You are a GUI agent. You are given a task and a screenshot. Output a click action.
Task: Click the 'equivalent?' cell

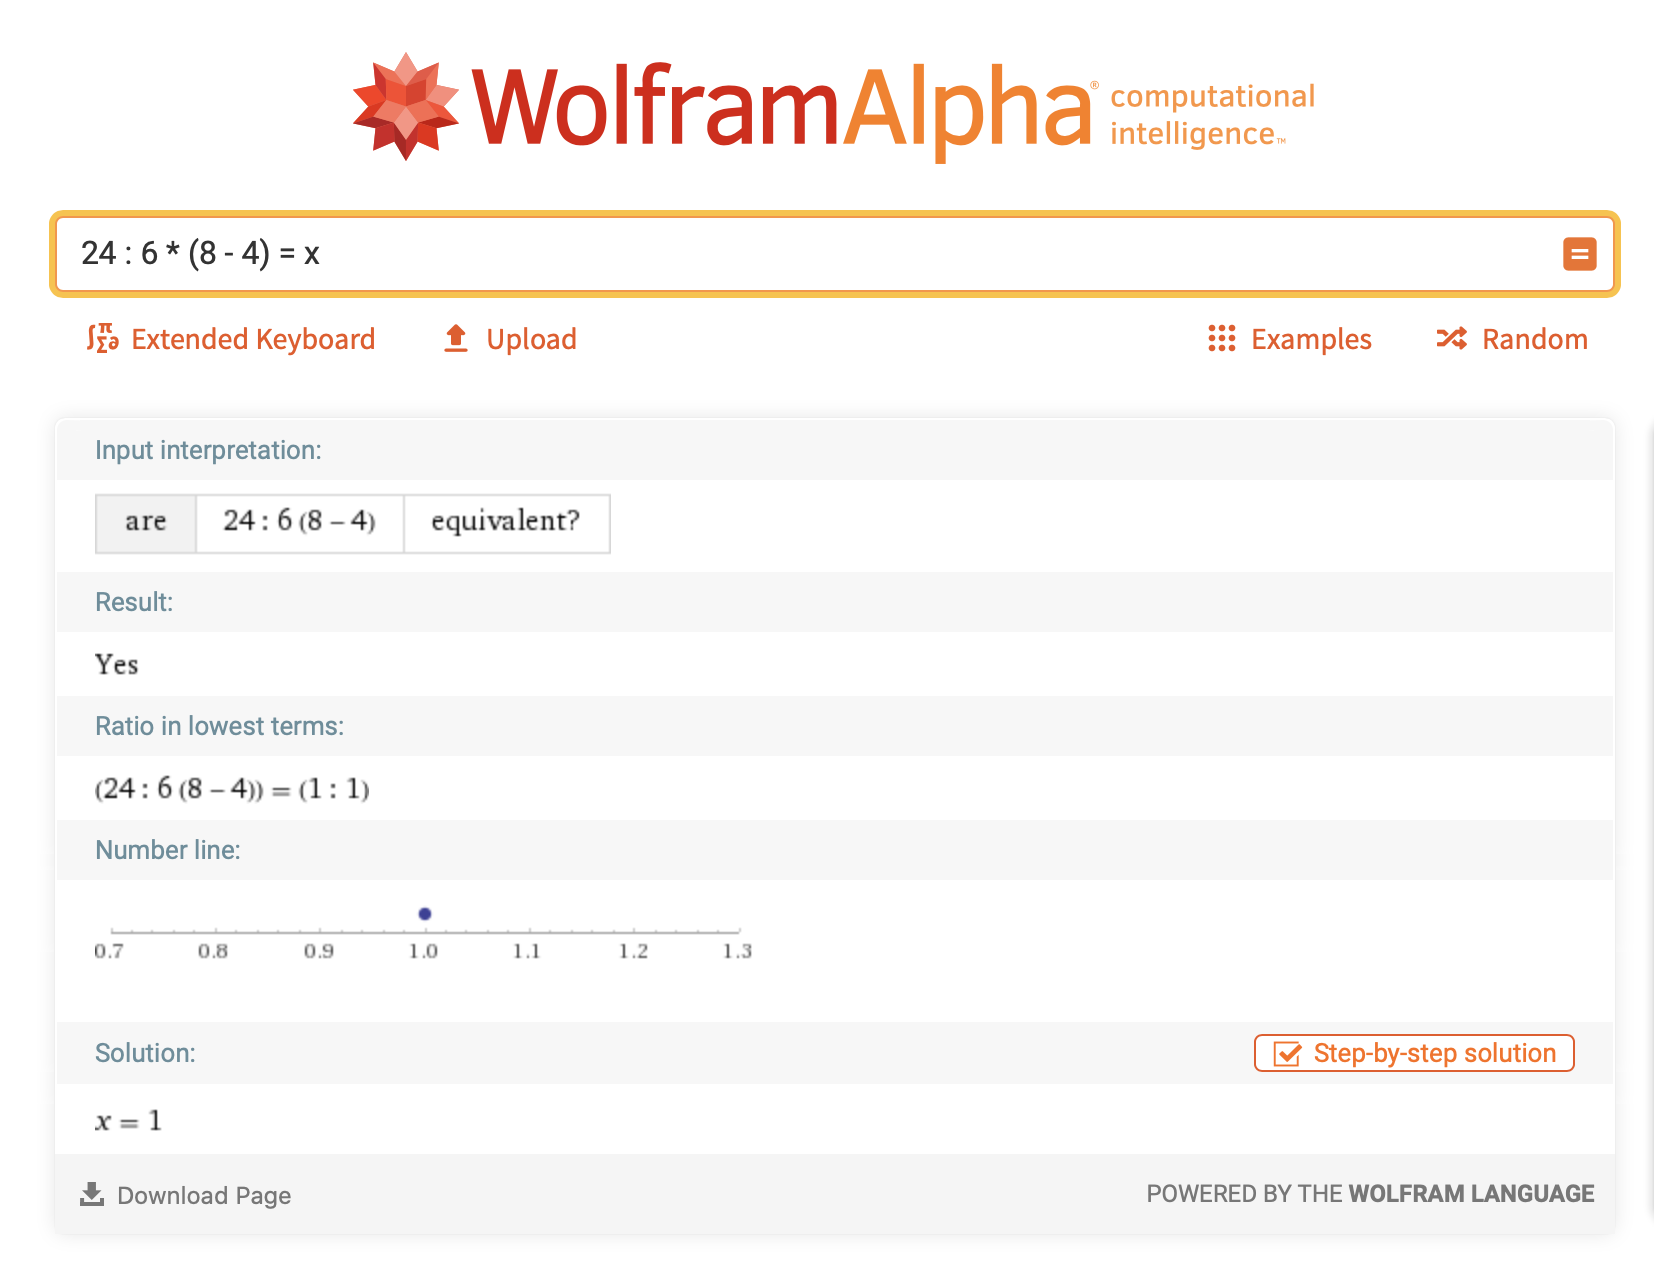tap(506, 523)
